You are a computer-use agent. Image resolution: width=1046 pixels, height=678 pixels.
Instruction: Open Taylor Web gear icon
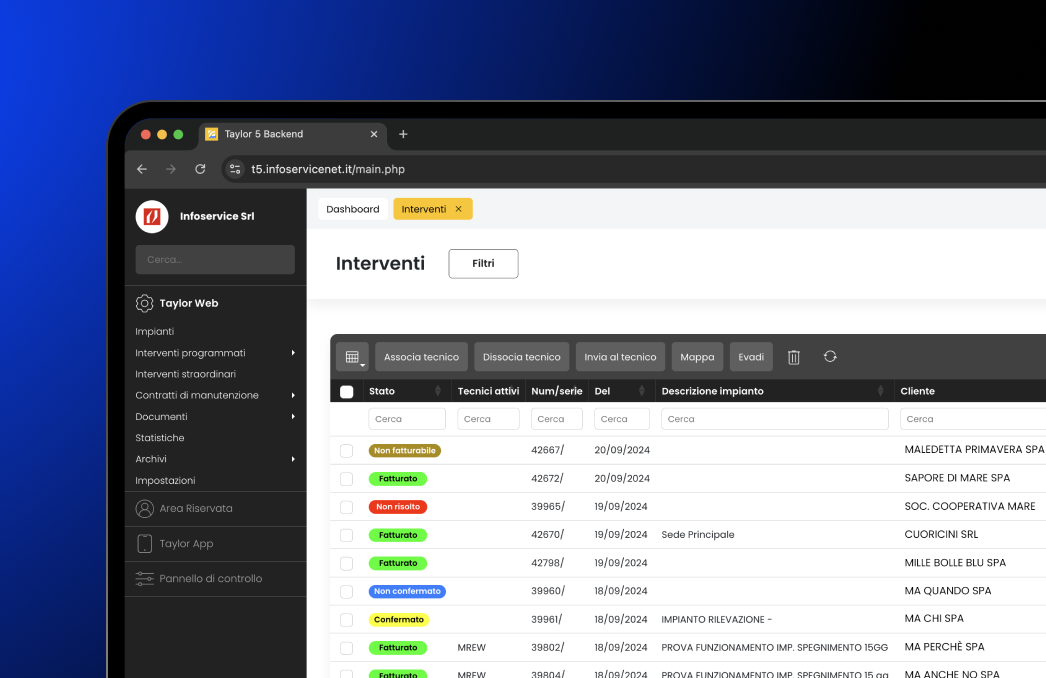pos(144,303)
